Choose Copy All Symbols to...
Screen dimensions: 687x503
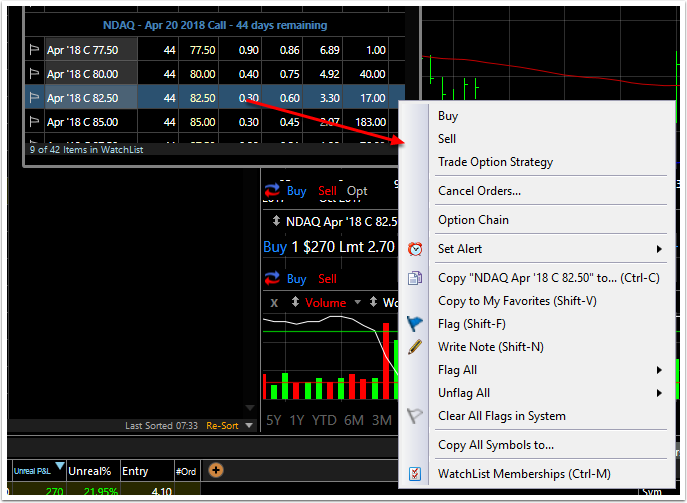tap(496, 445)
